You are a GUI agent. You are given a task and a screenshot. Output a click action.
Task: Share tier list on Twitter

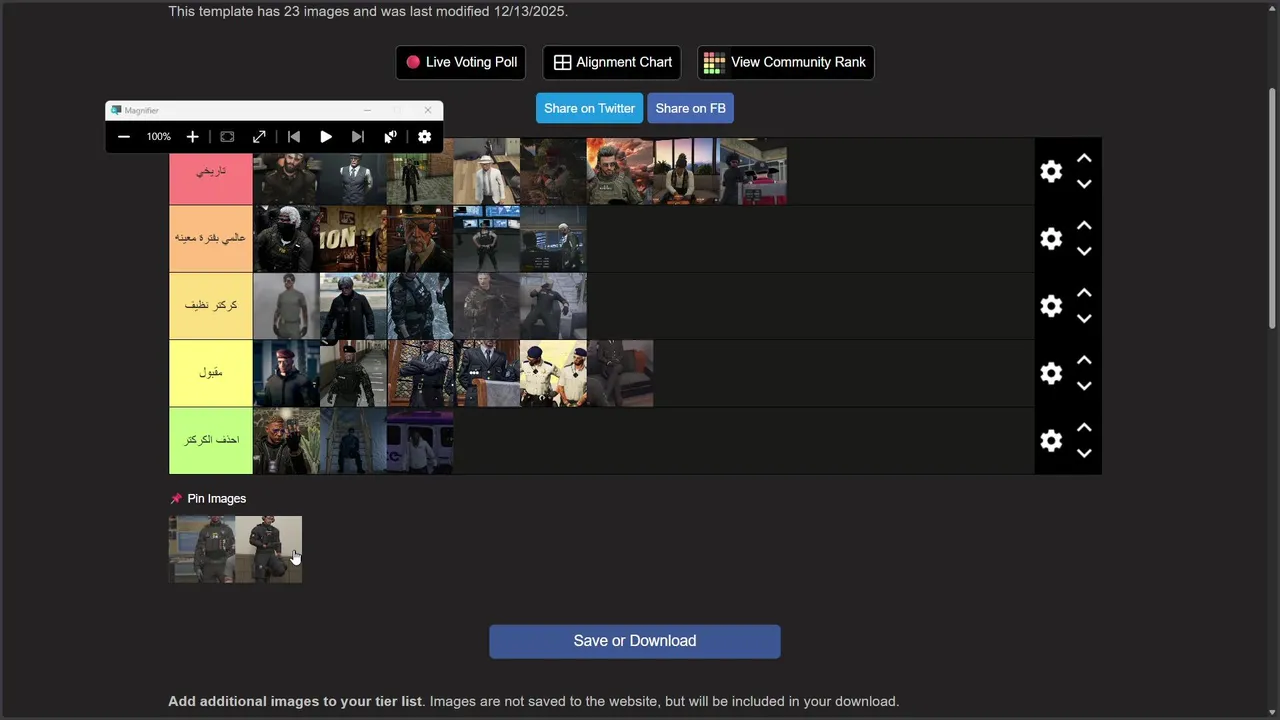(x=589, y=108)
